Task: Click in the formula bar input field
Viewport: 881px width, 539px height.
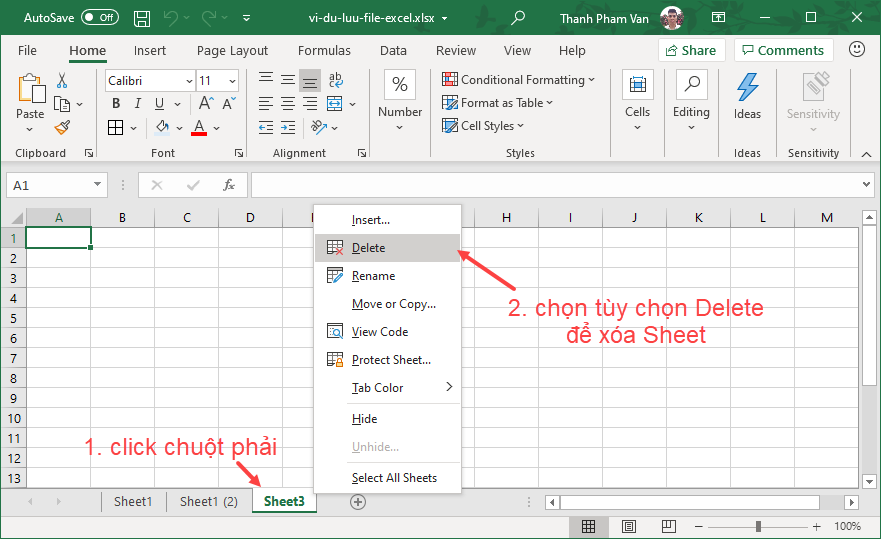Action: point(555,185)
